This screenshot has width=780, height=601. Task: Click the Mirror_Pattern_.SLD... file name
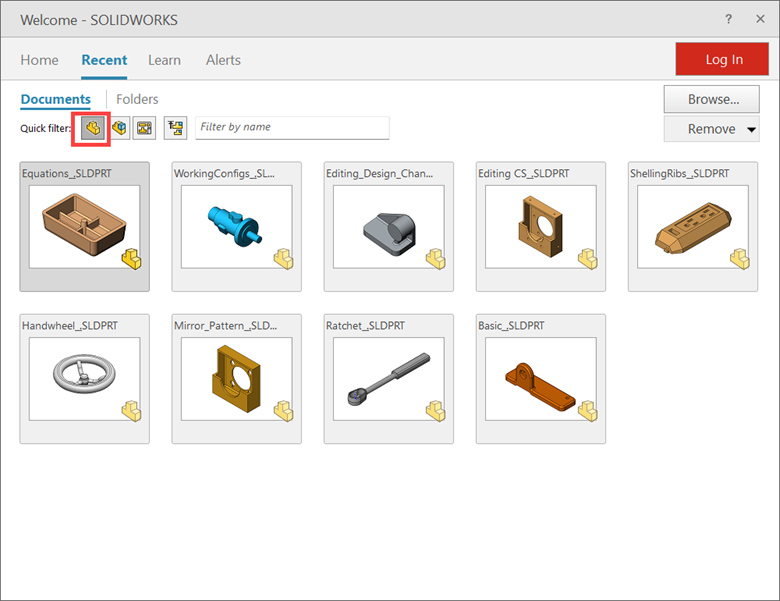click(225, 326)
